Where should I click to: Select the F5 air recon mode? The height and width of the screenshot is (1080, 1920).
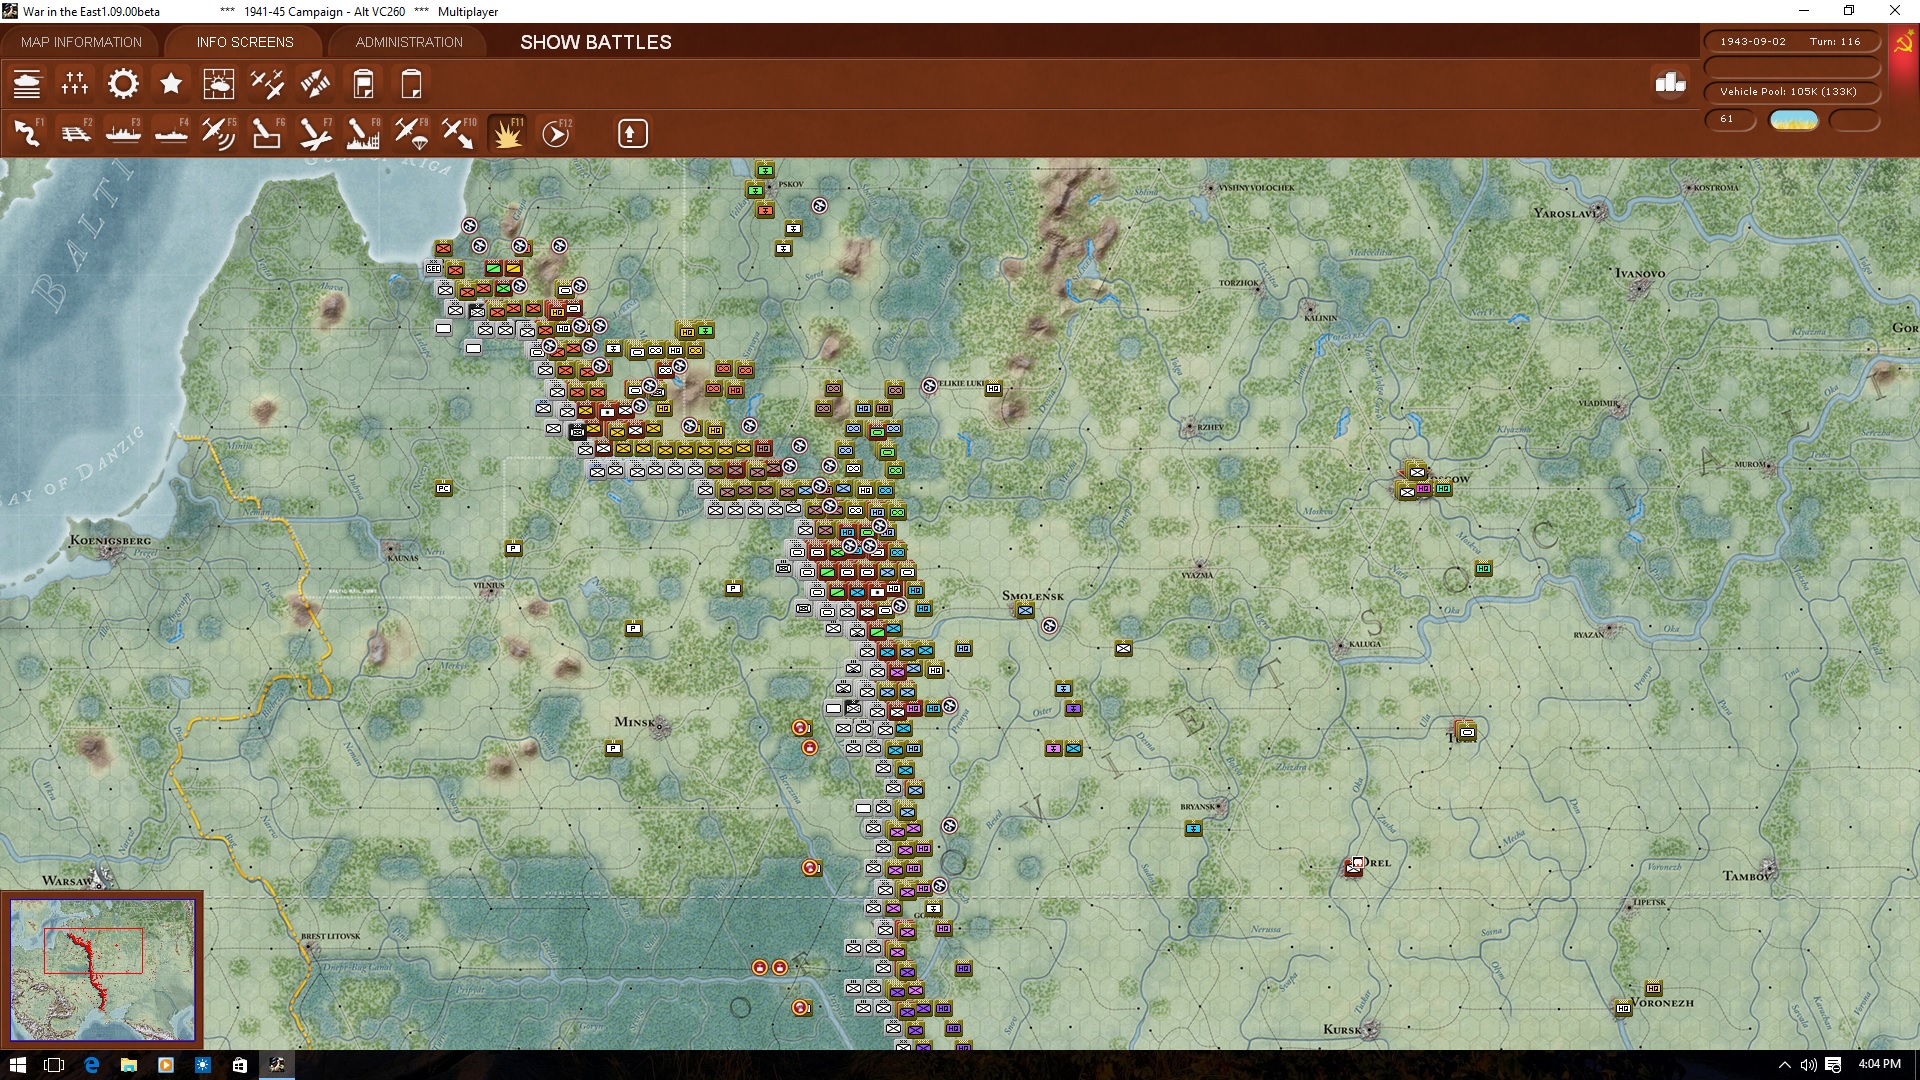click(x=218, y=133)
